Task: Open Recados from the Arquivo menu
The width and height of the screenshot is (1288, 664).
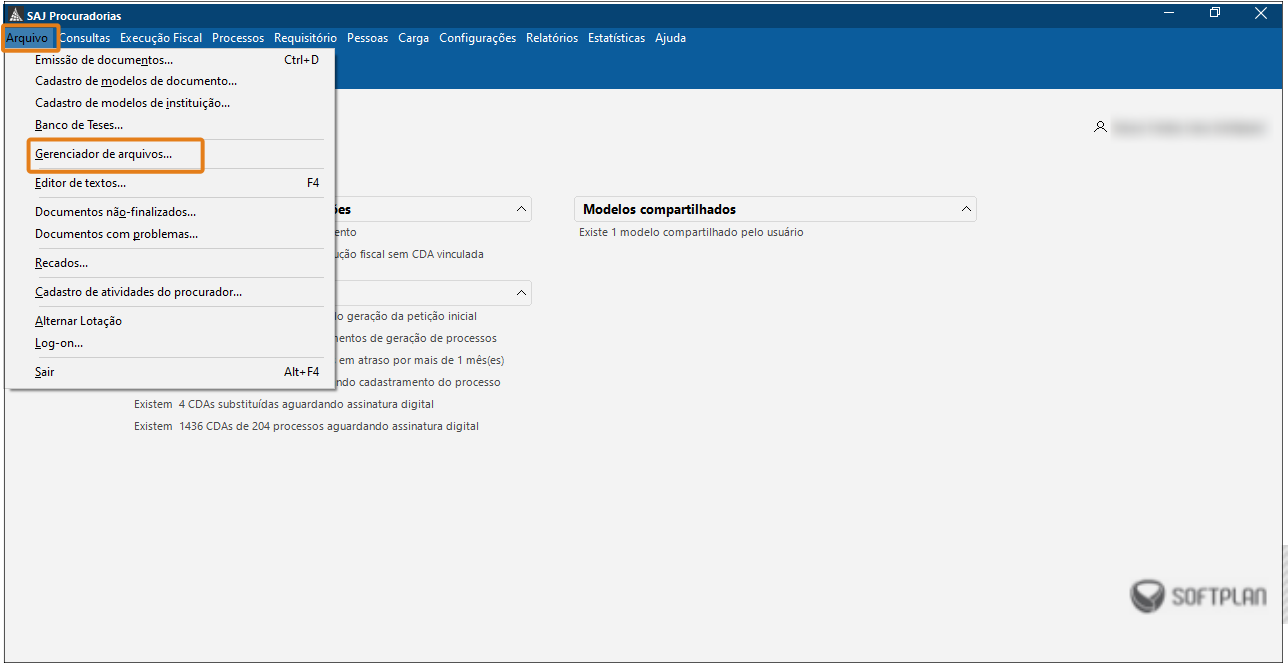Action: 61,263
